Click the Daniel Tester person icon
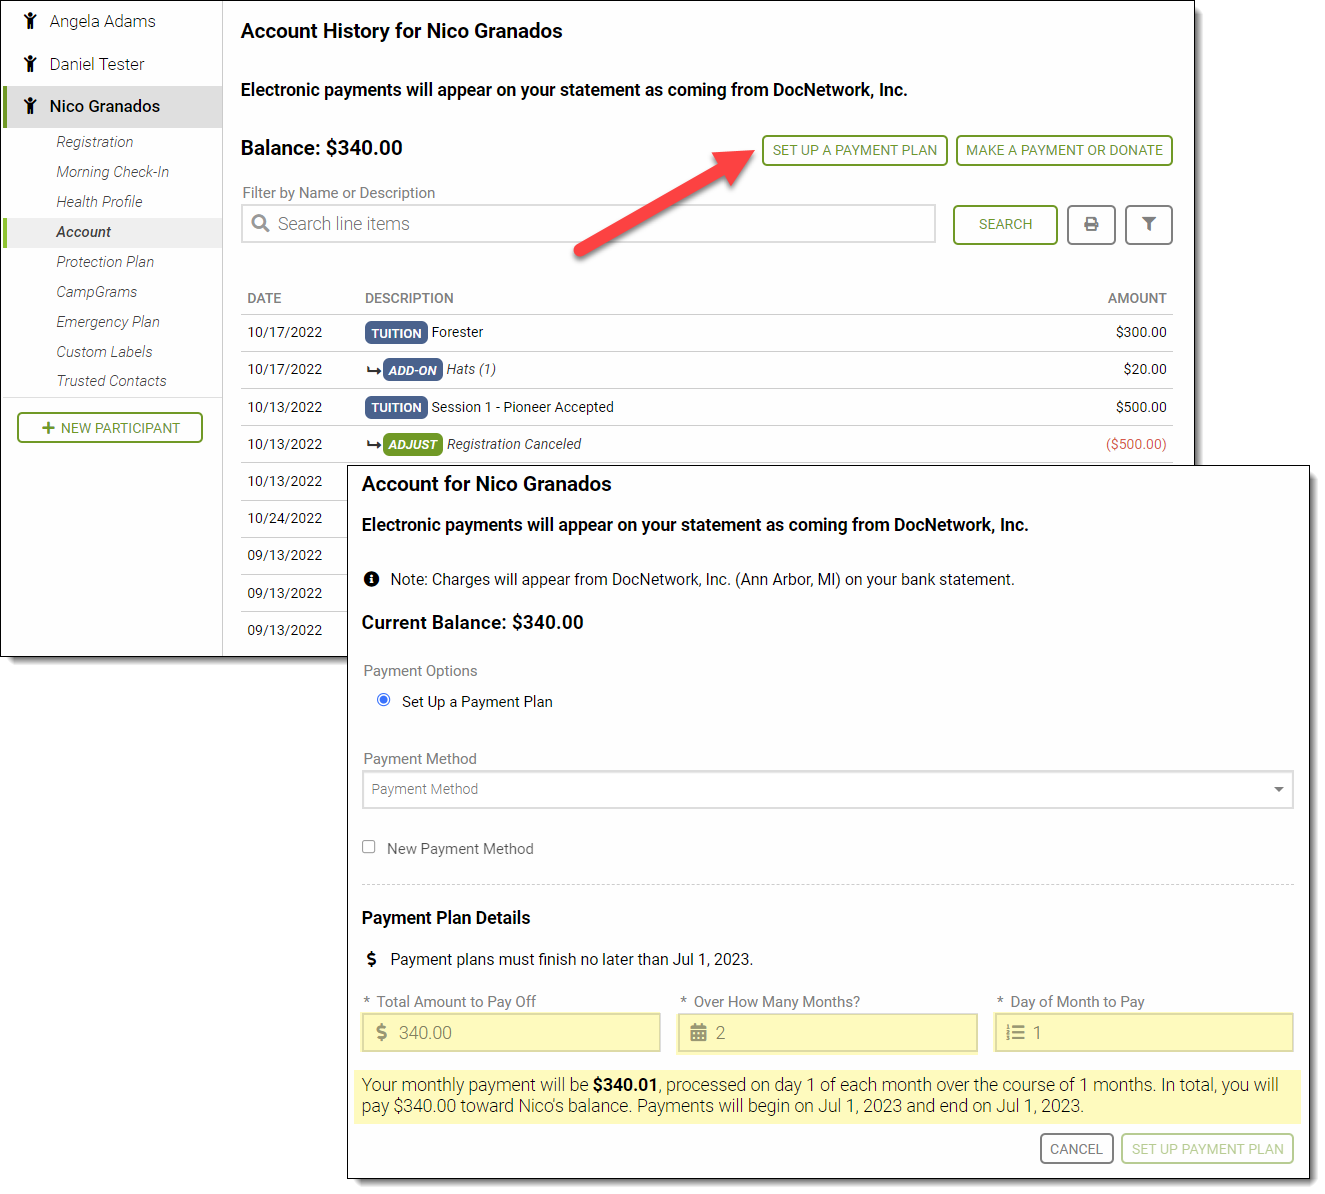 31,64
